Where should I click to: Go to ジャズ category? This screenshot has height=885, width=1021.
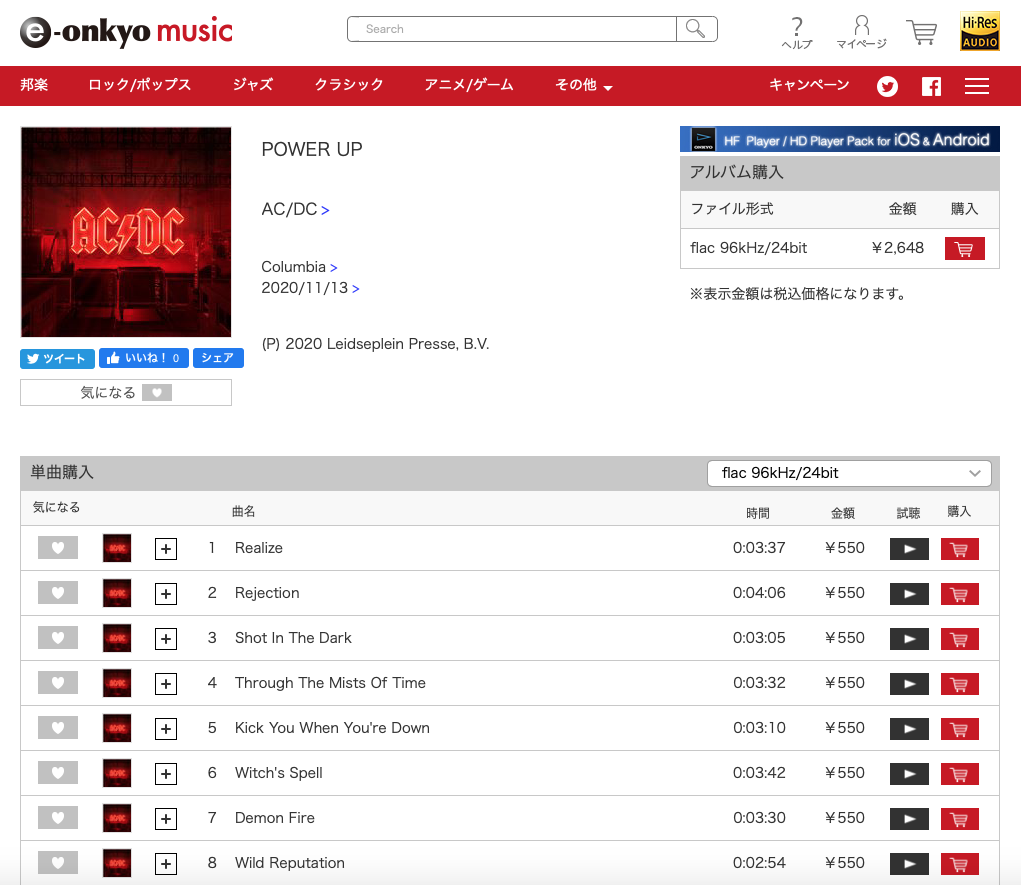253,85
